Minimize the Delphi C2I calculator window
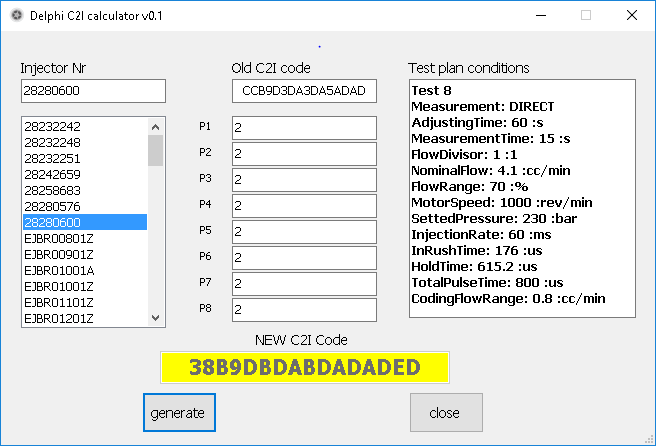Image resolution: width=656 pixels, height=446 pixels. pyautogui.click(x=541, y=15)
